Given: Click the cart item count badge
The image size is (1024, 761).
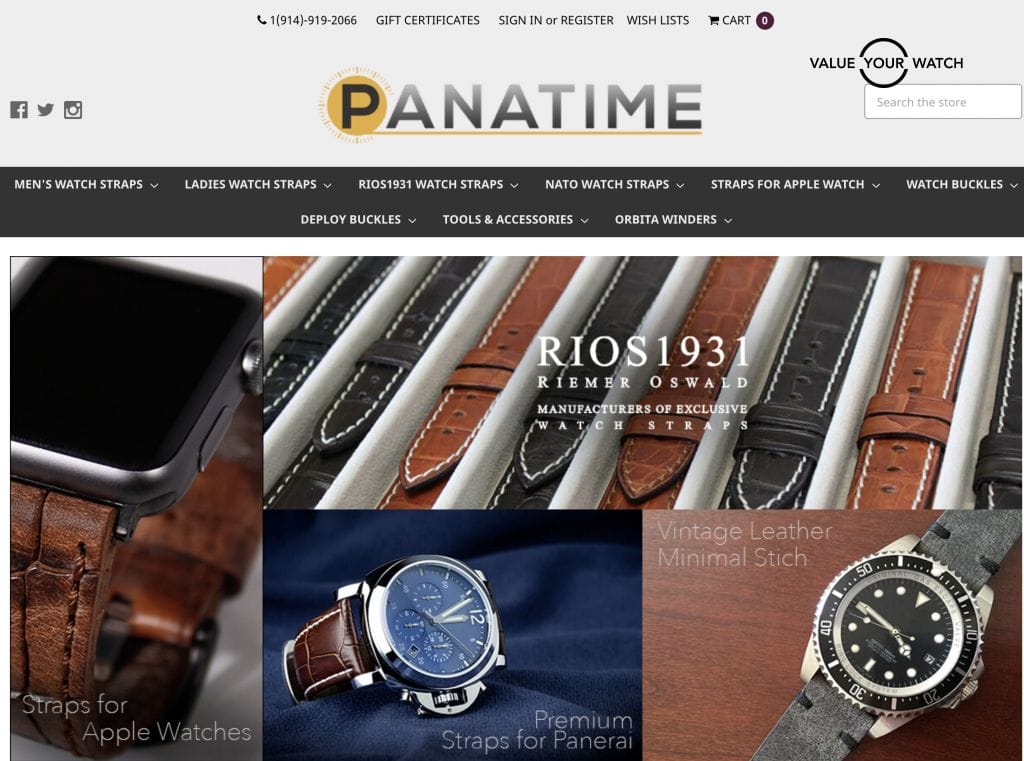Looking at the screenshot, I should pos(765,20).
